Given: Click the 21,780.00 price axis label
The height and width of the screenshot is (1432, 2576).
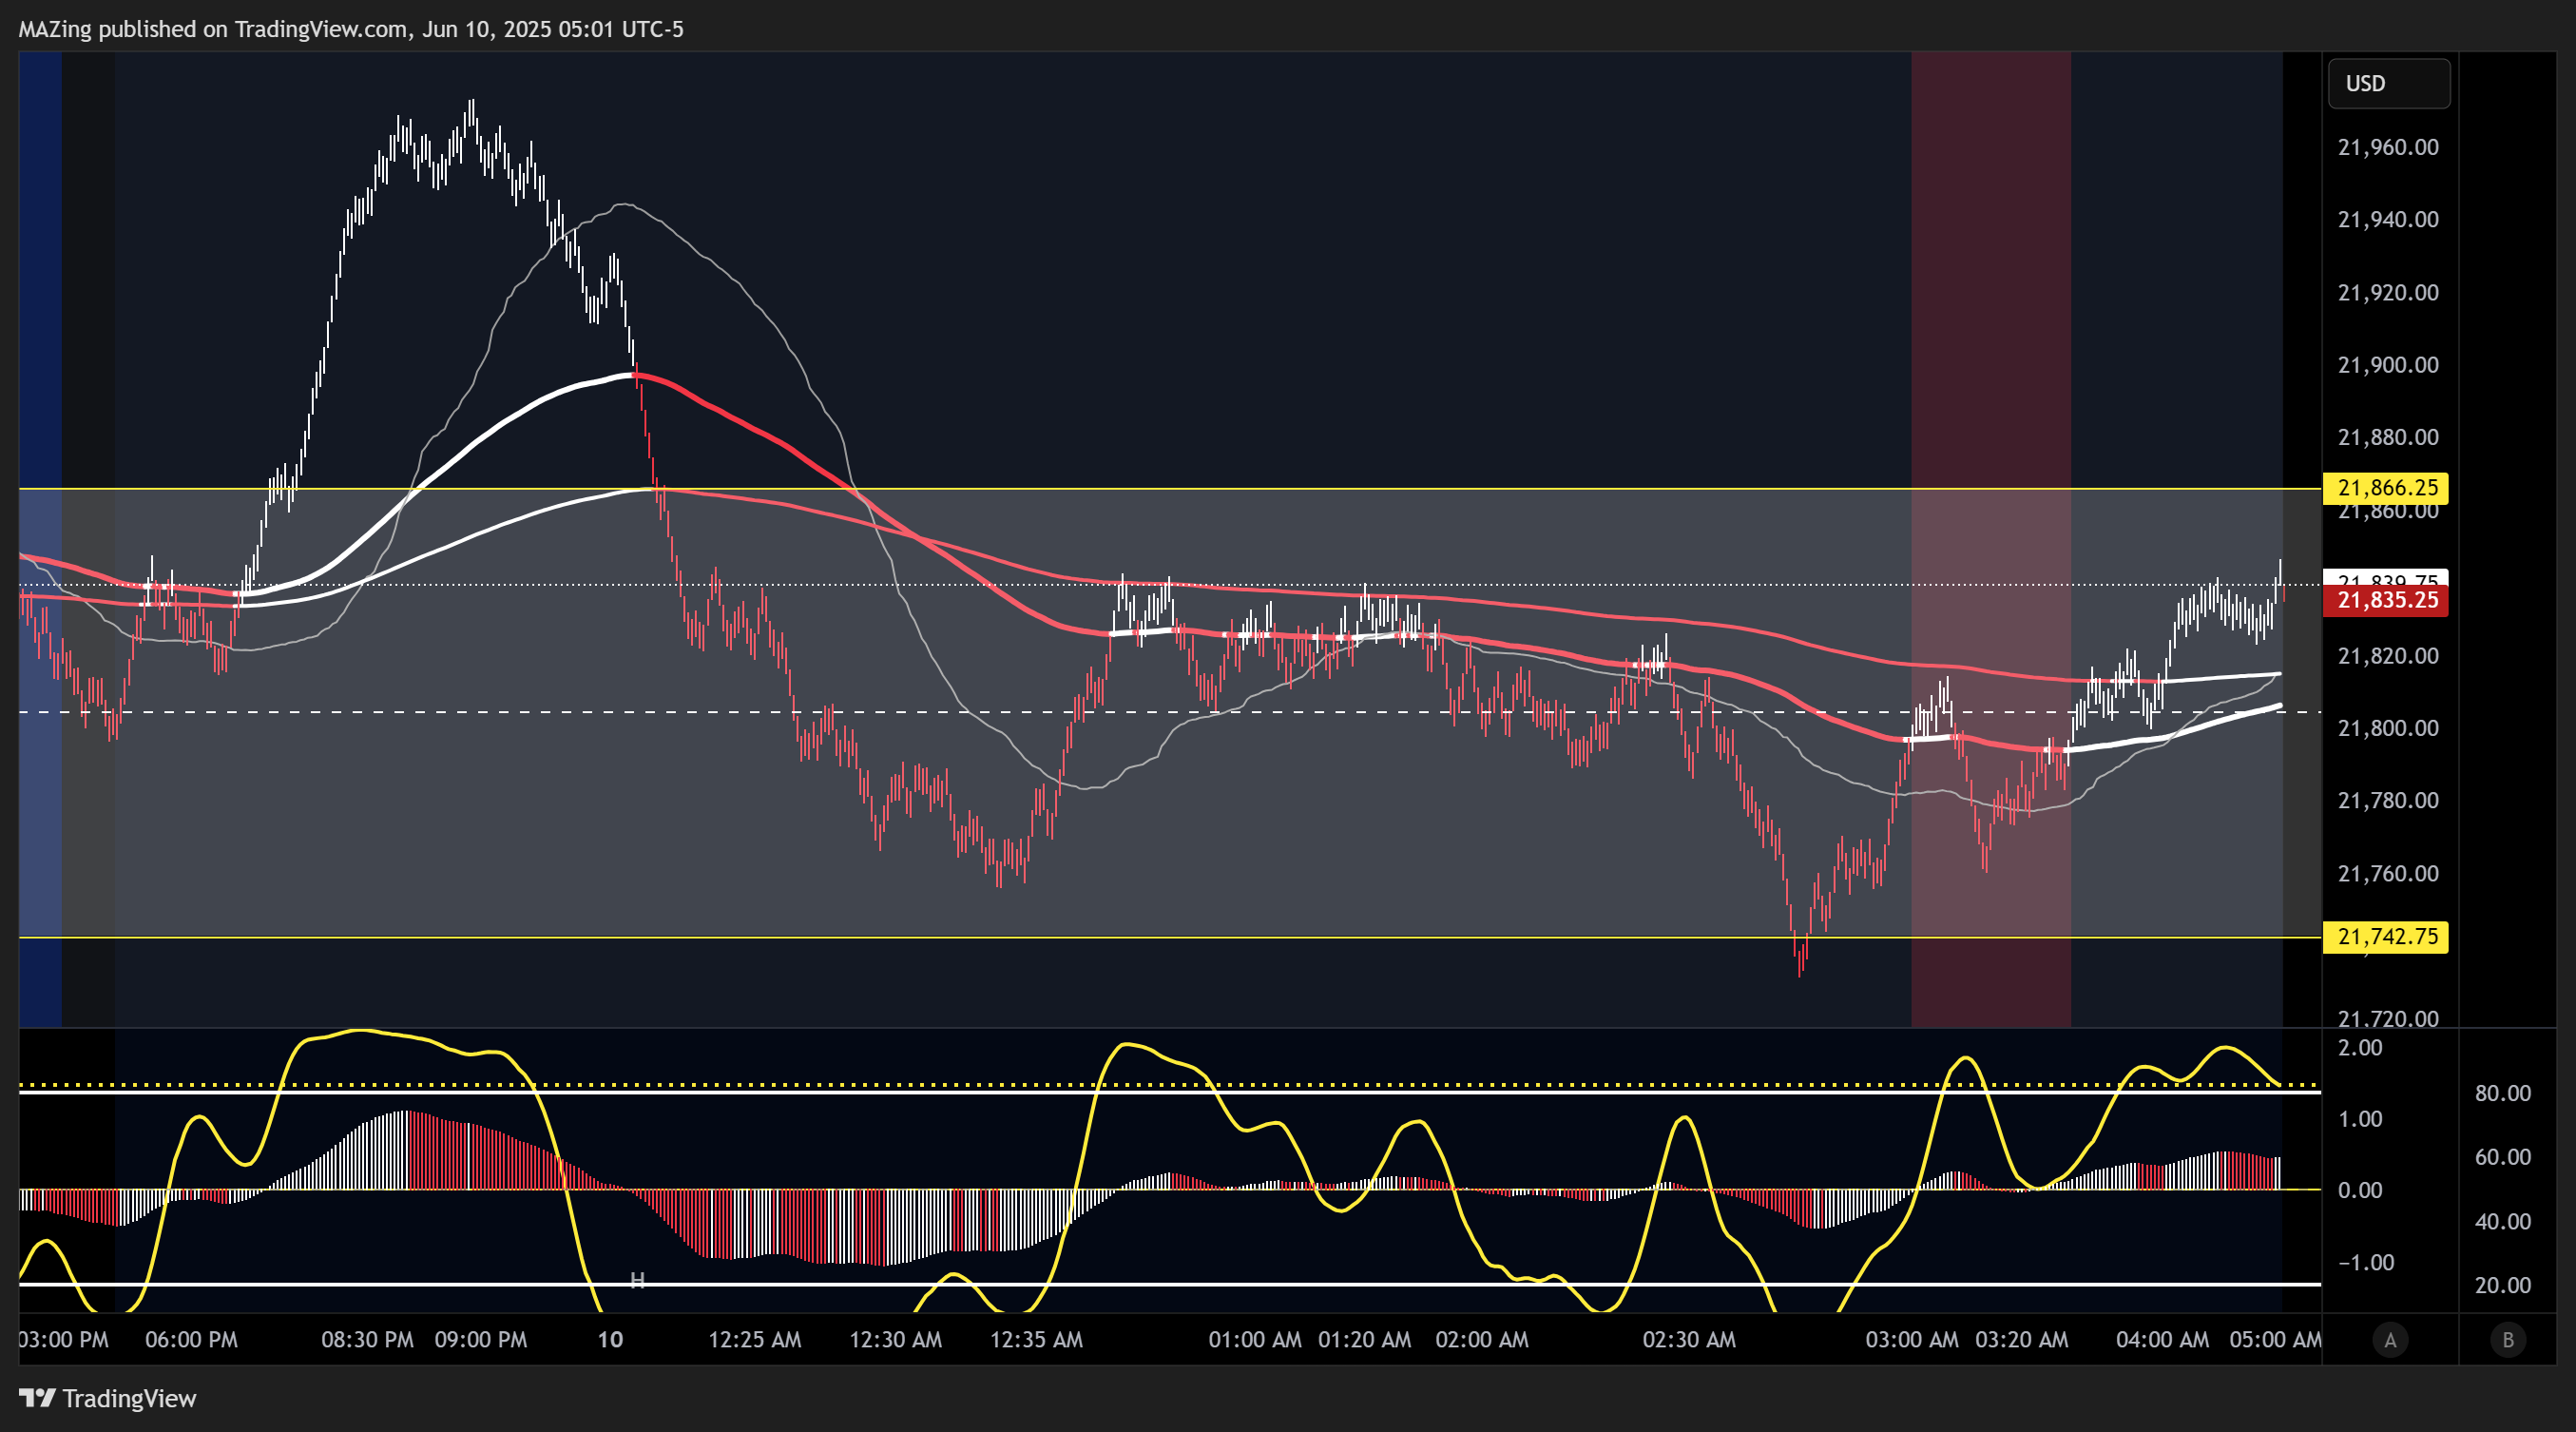Looking at the screenshot, I should coord(2388,800).
